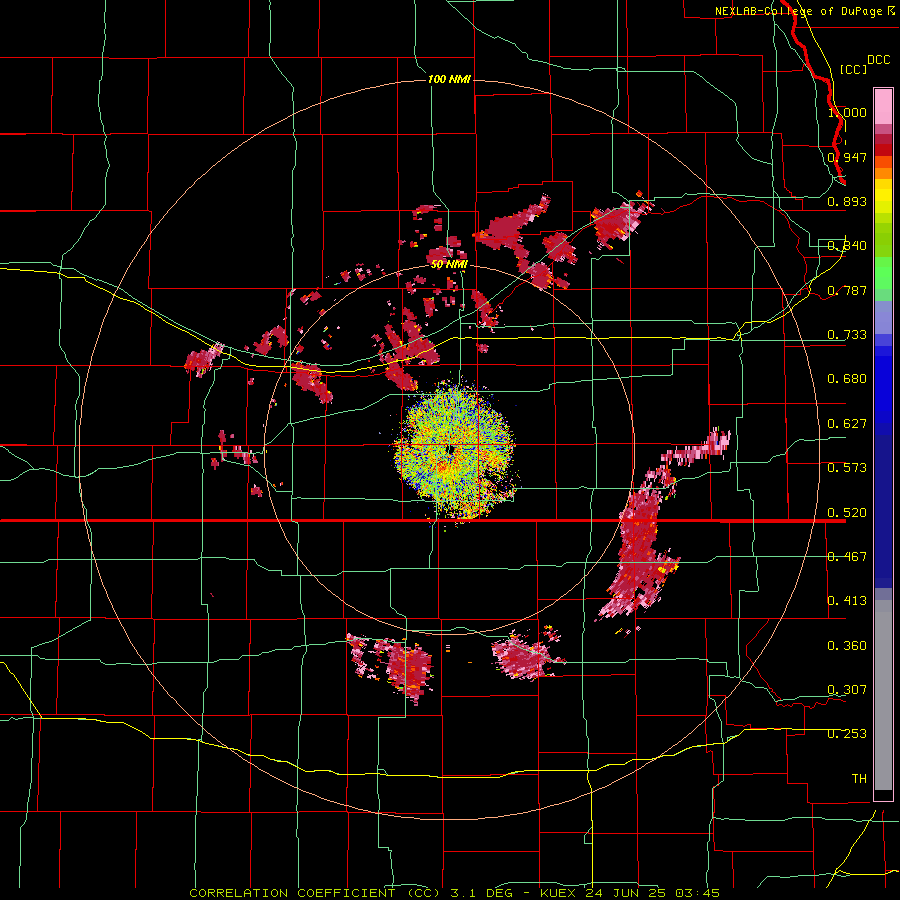Click the [CC] label above the color bar

[854, 69]
